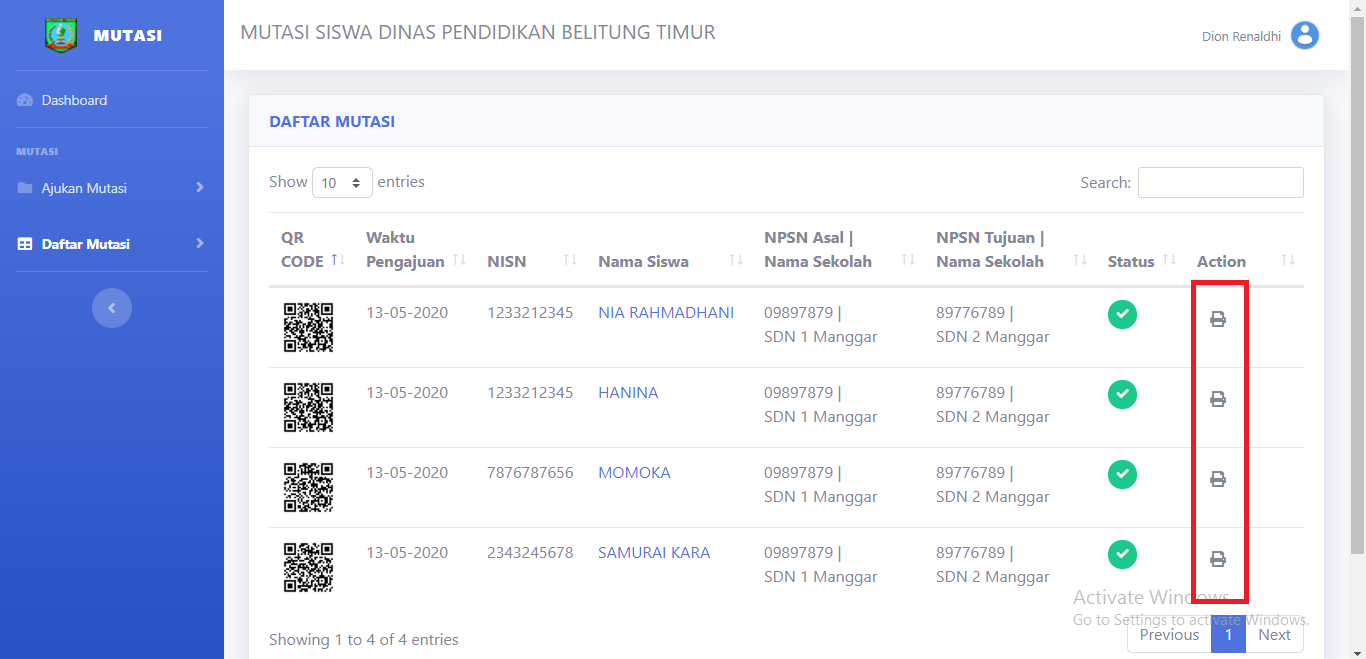The width and height of the screenshot is (1366, 659).
Task: Select '89776789 | SDN 2 Manggar' in HANINA row
Action: click(993, 405)
